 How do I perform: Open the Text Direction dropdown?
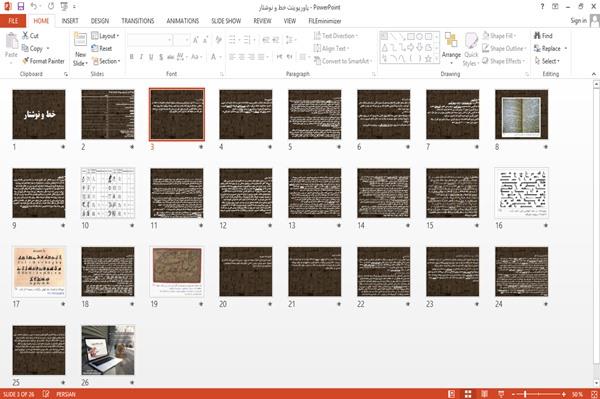tap(336, 36)
